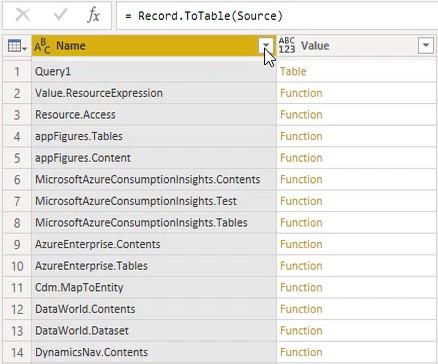Select the AzureEnterprise.Tables cell
This screenshot has height=364, width=438.
click(x=154, y=266)
